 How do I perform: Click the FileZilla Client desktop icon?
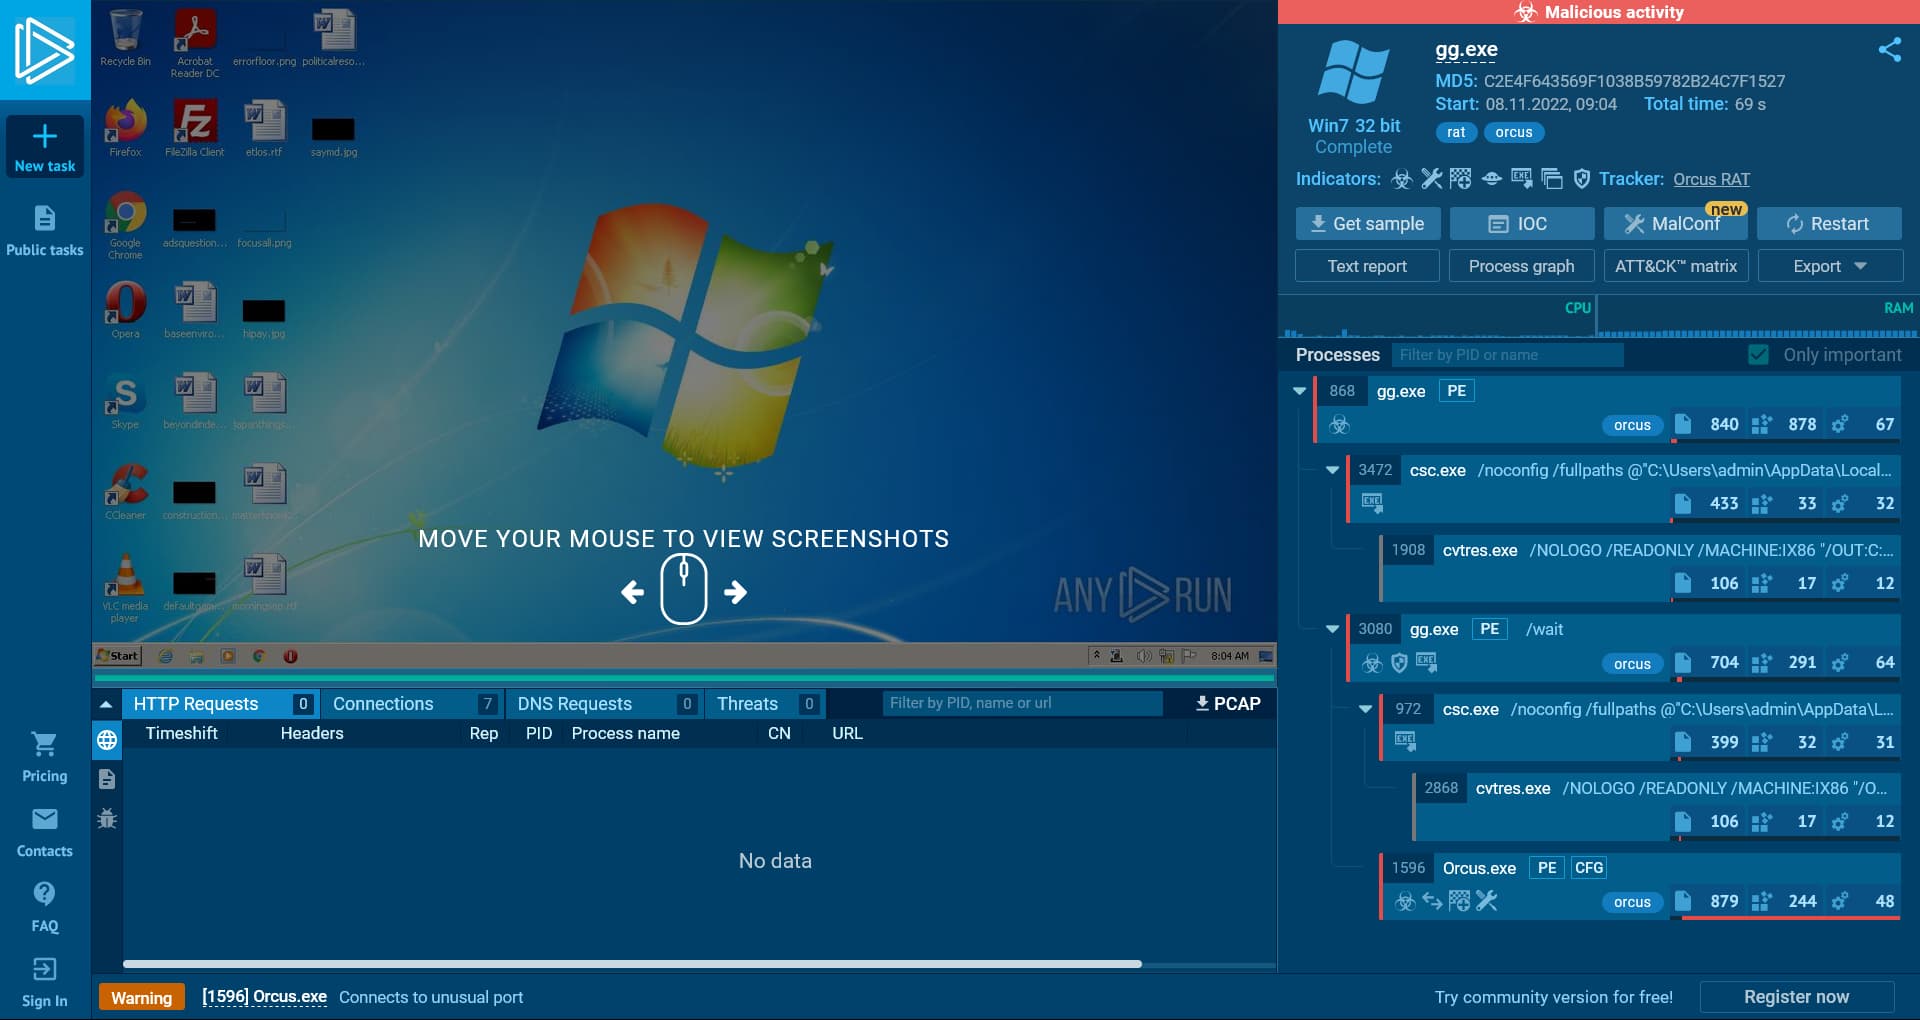(195, 129)
